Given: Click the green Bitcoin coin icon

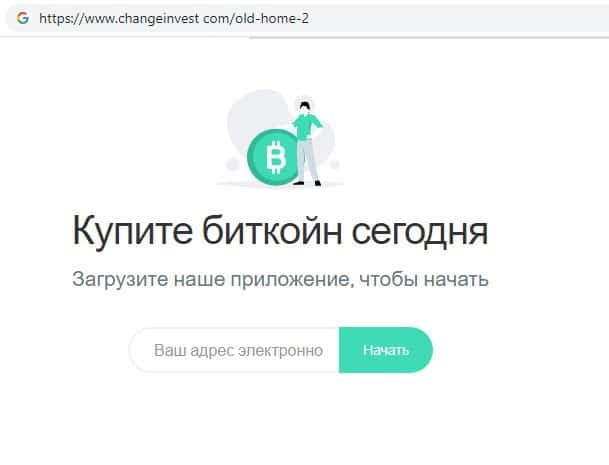Looking at the screenshot, I should (x=273, y=157).
